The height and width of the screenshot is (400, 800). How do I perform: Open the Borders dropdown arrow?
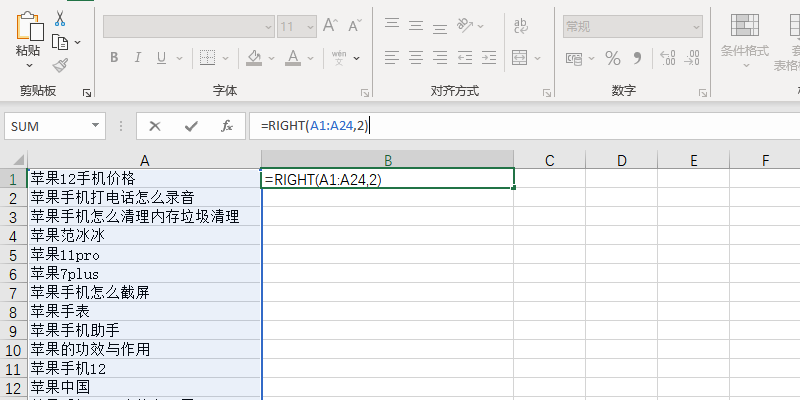225,58
